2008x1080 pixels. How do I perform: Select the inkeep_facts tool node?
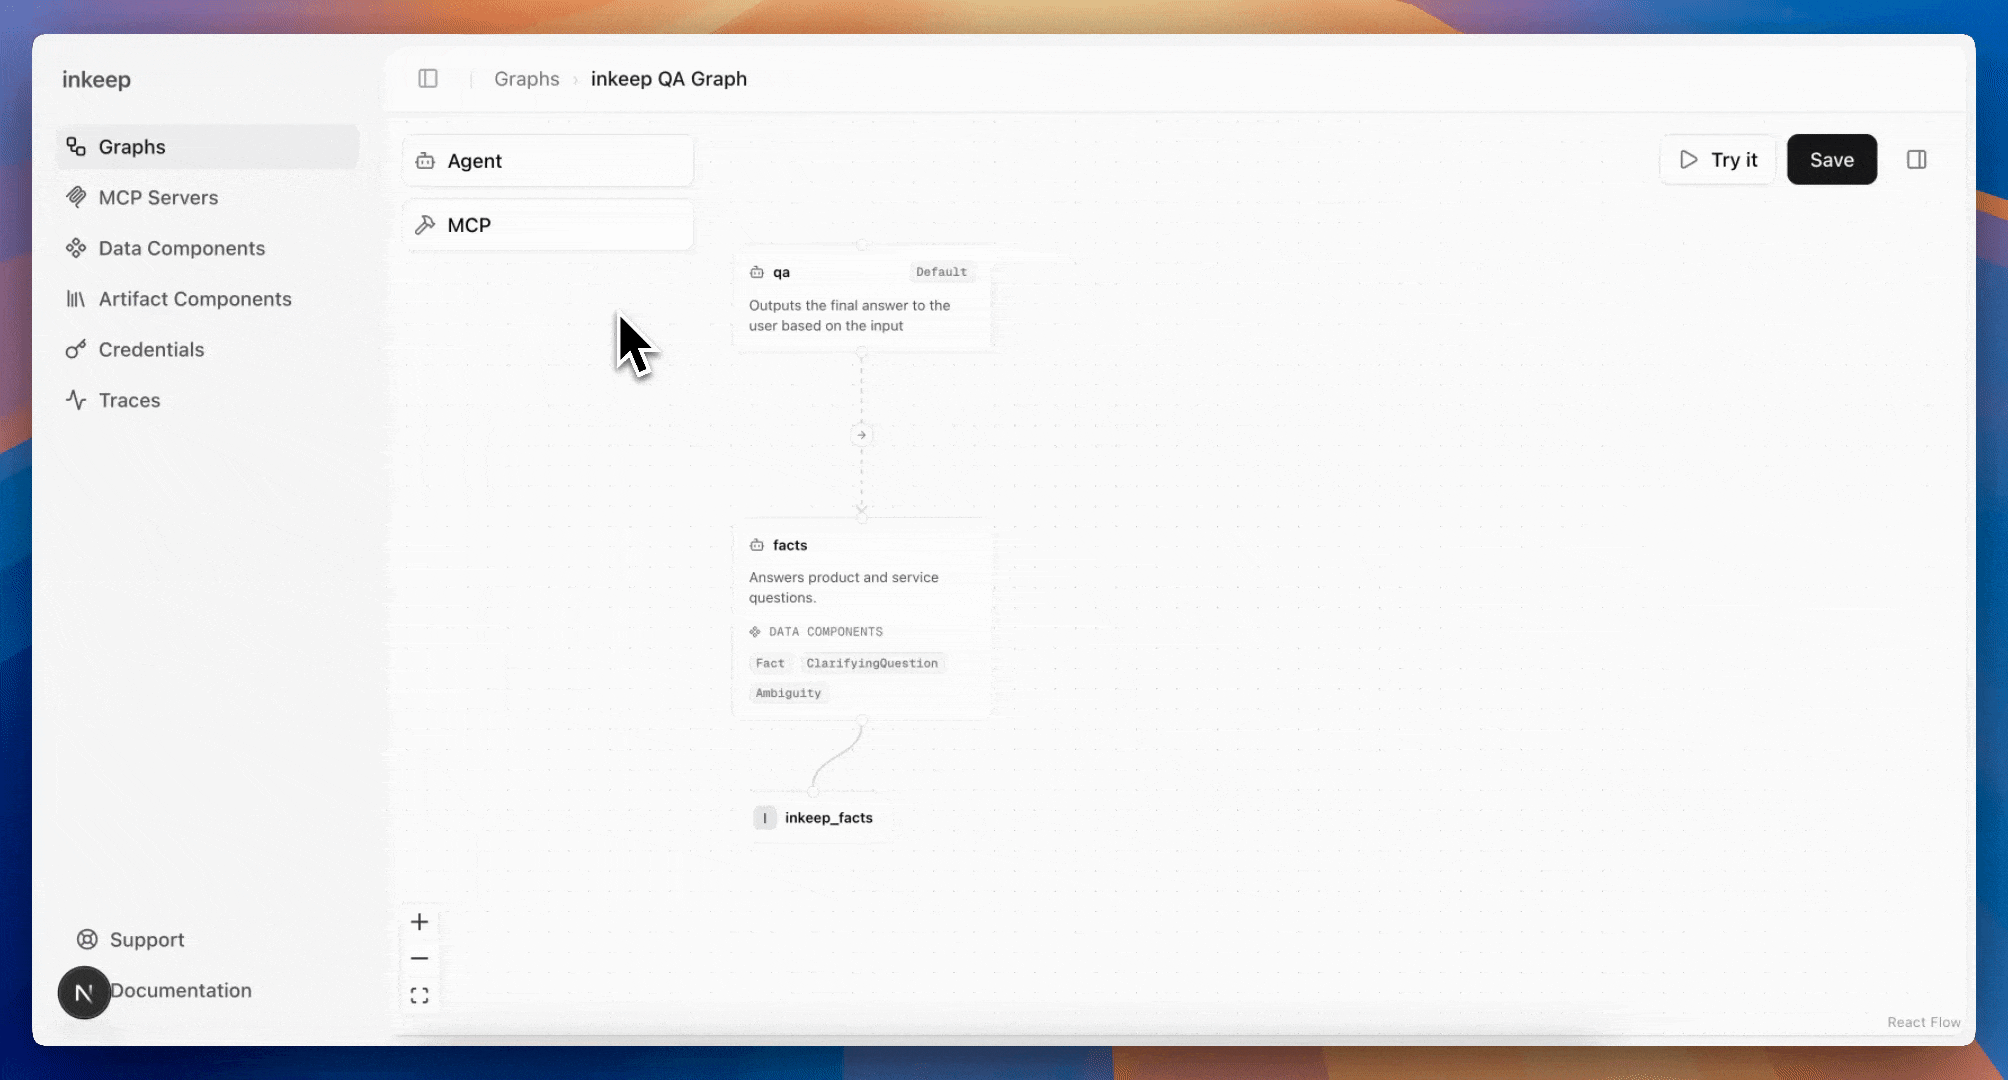[x=826, y=818]
